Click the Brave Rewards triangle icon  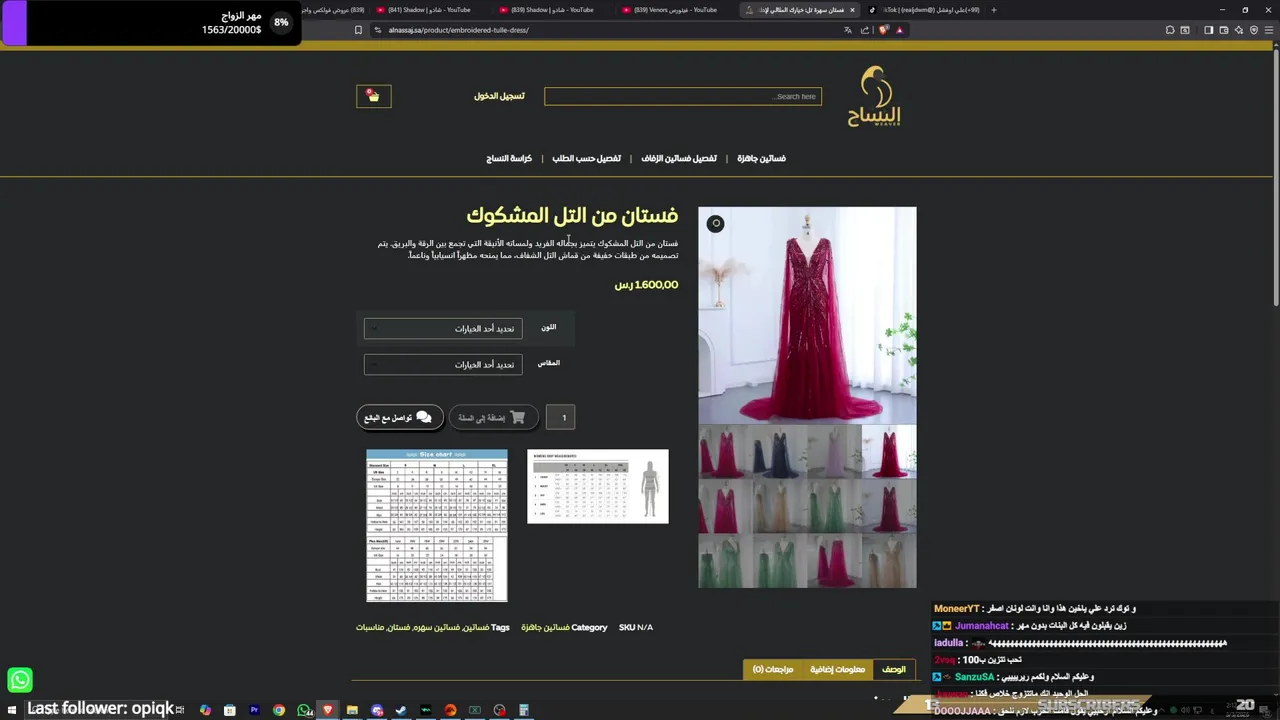pos(899,30)
